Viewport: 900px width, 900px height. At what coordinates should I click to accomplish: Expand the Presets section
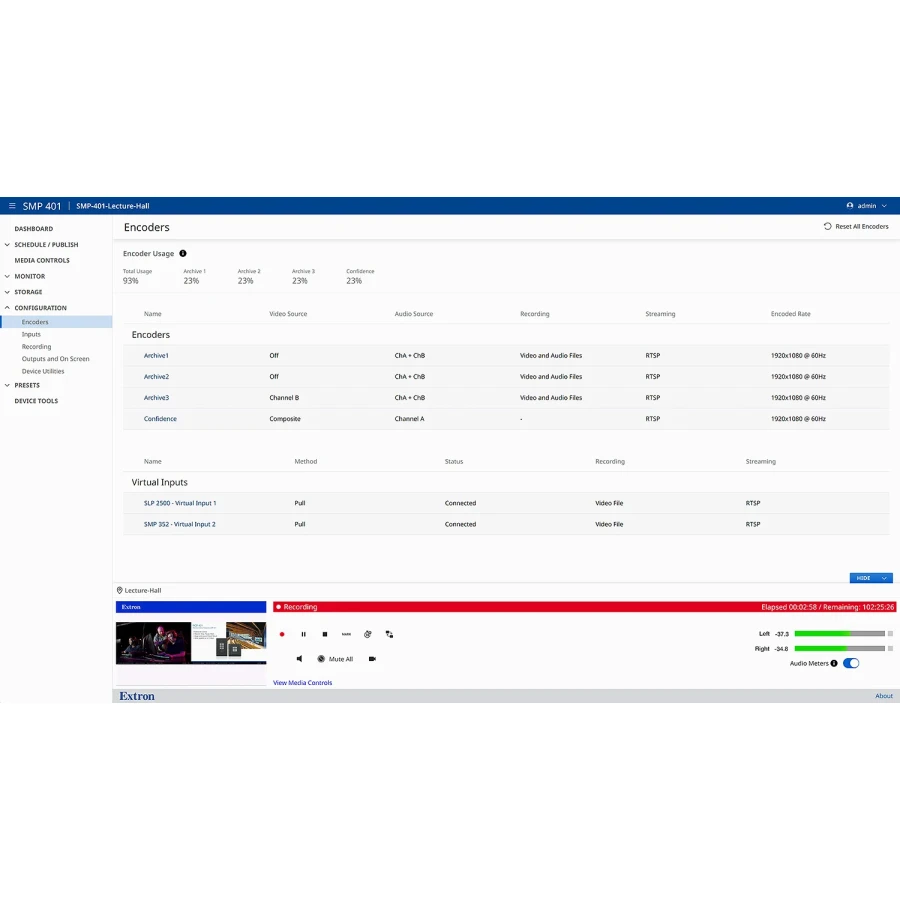27,385
